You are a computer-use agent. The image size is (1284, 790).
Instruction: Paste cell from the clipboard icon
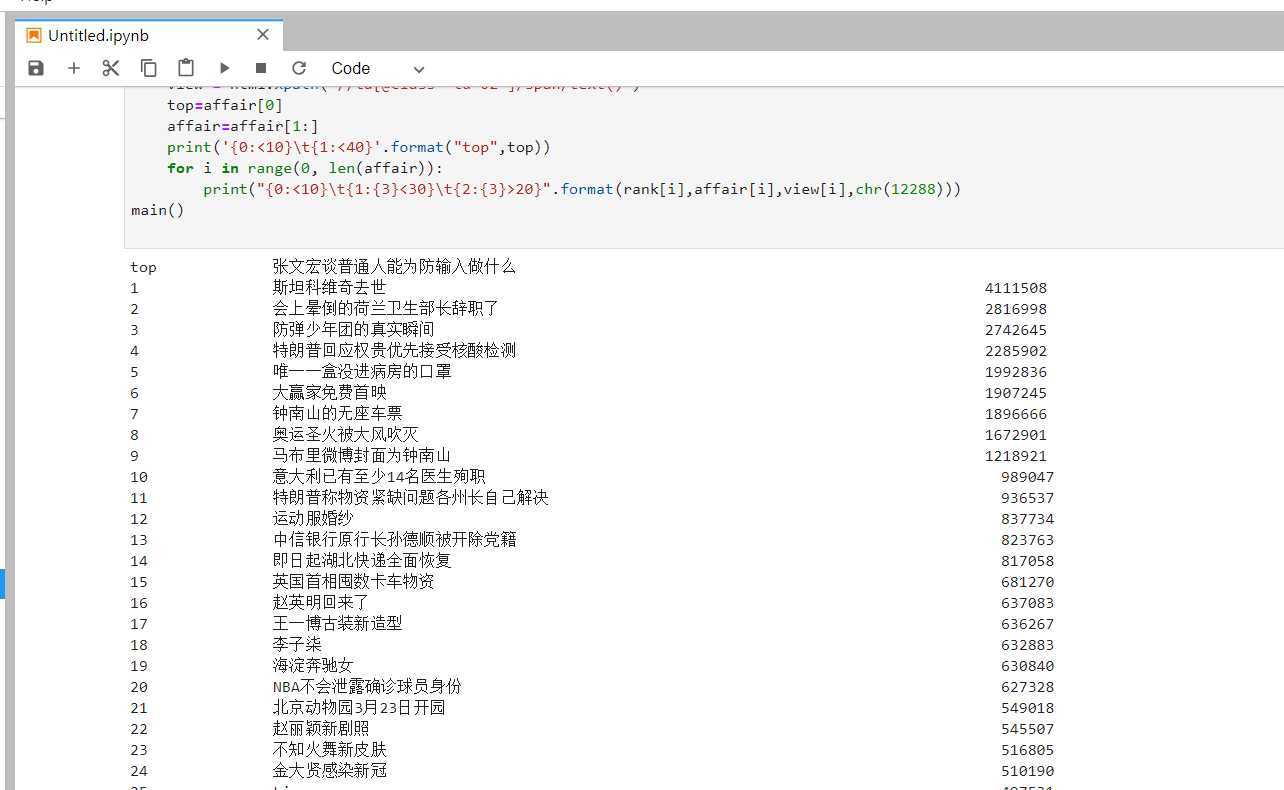tap(186, 68)
